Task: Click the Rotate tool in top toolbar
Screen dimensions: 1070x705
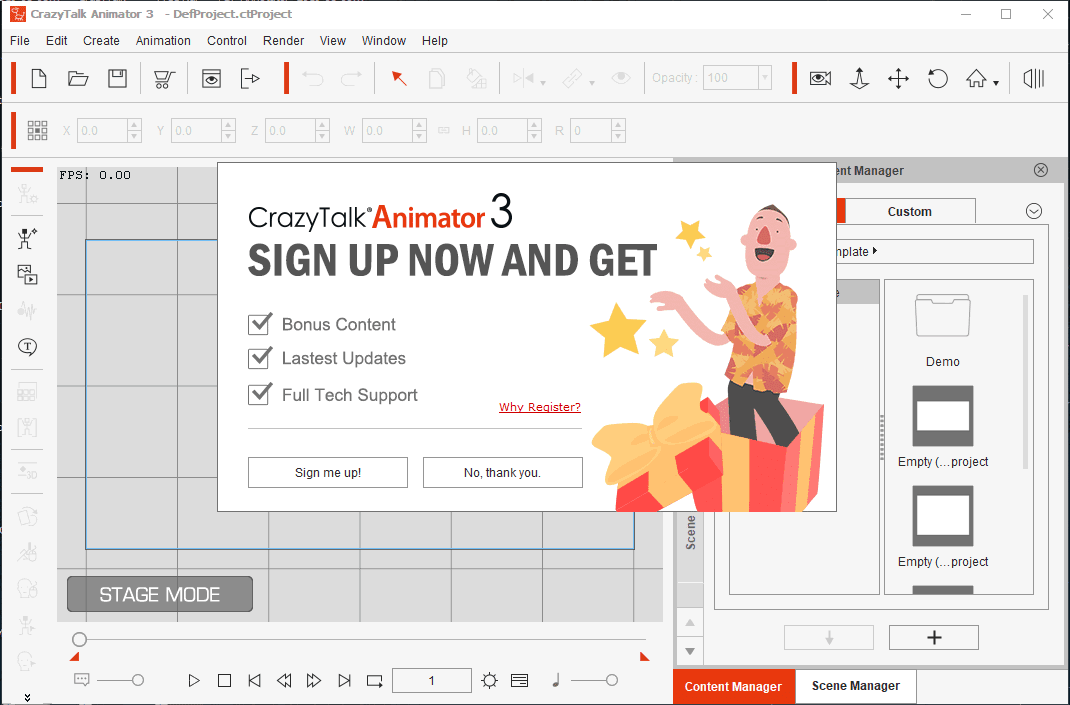Action: tap(938, 78)
